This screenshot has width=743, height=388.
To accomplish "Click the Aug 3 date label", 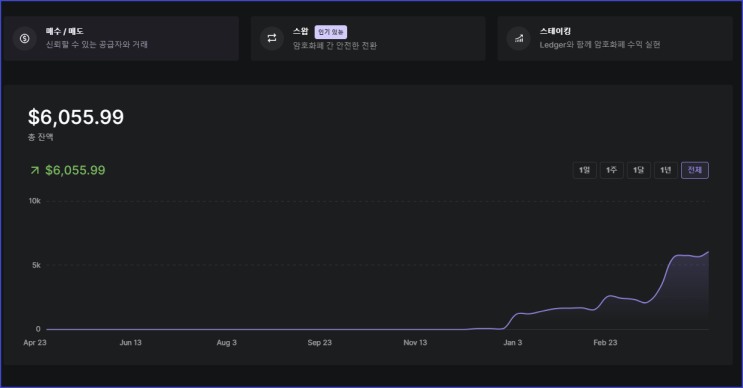I will (x=227, y=343).
